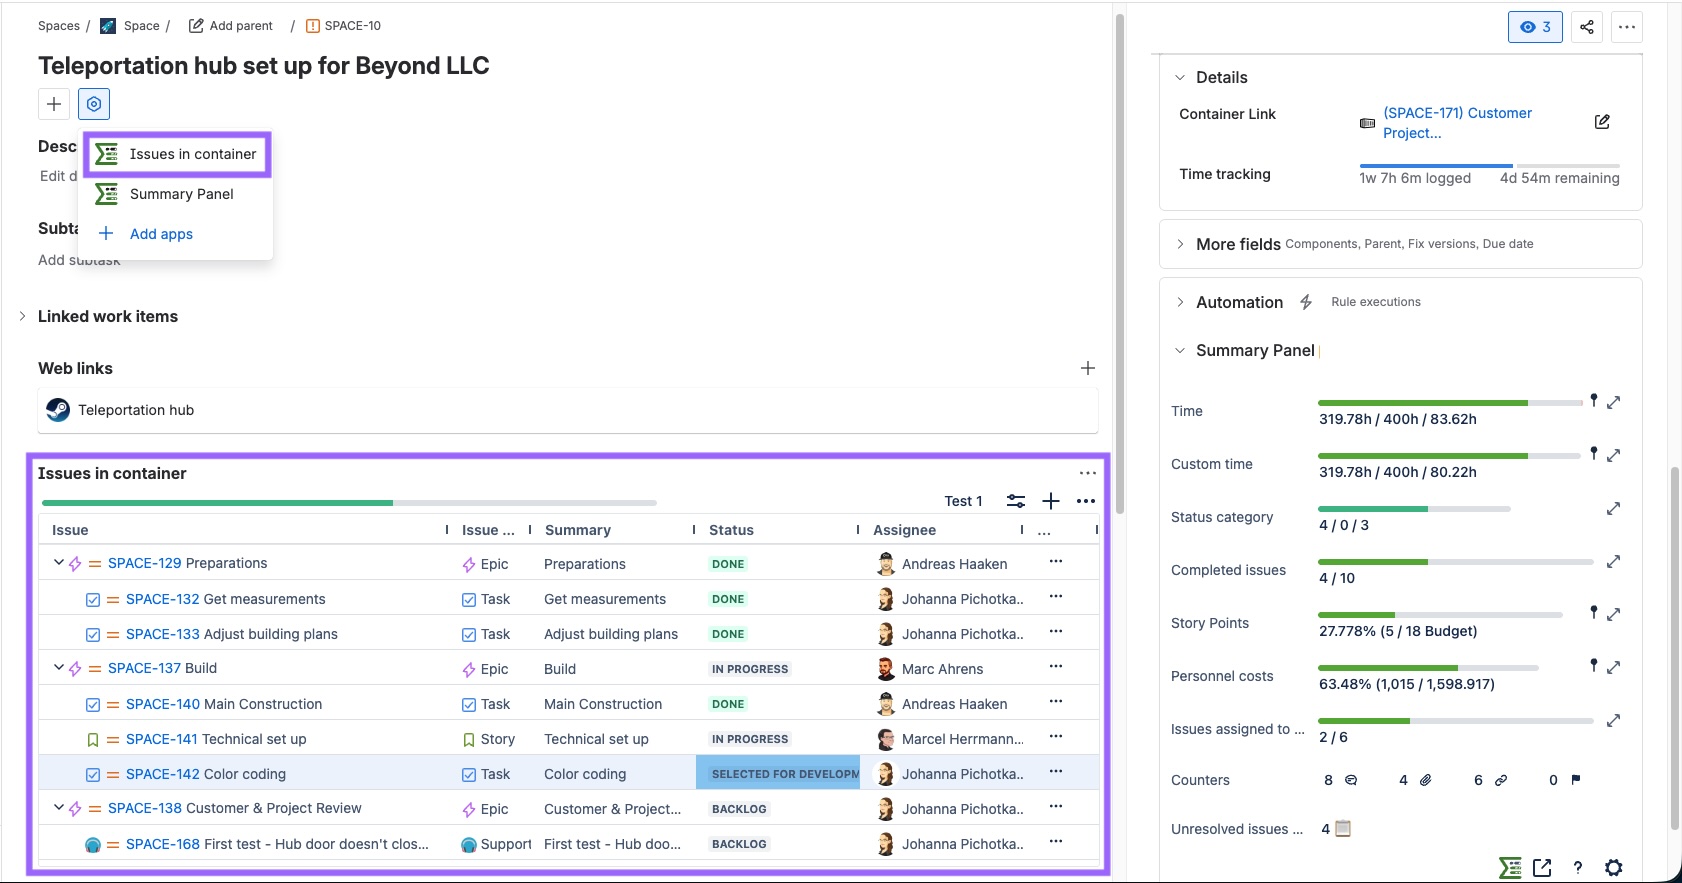Image resolution: width=1682 pixels, height=883 pixels.
Task: Click the share icon in top bar
Action: point(1587,27)
